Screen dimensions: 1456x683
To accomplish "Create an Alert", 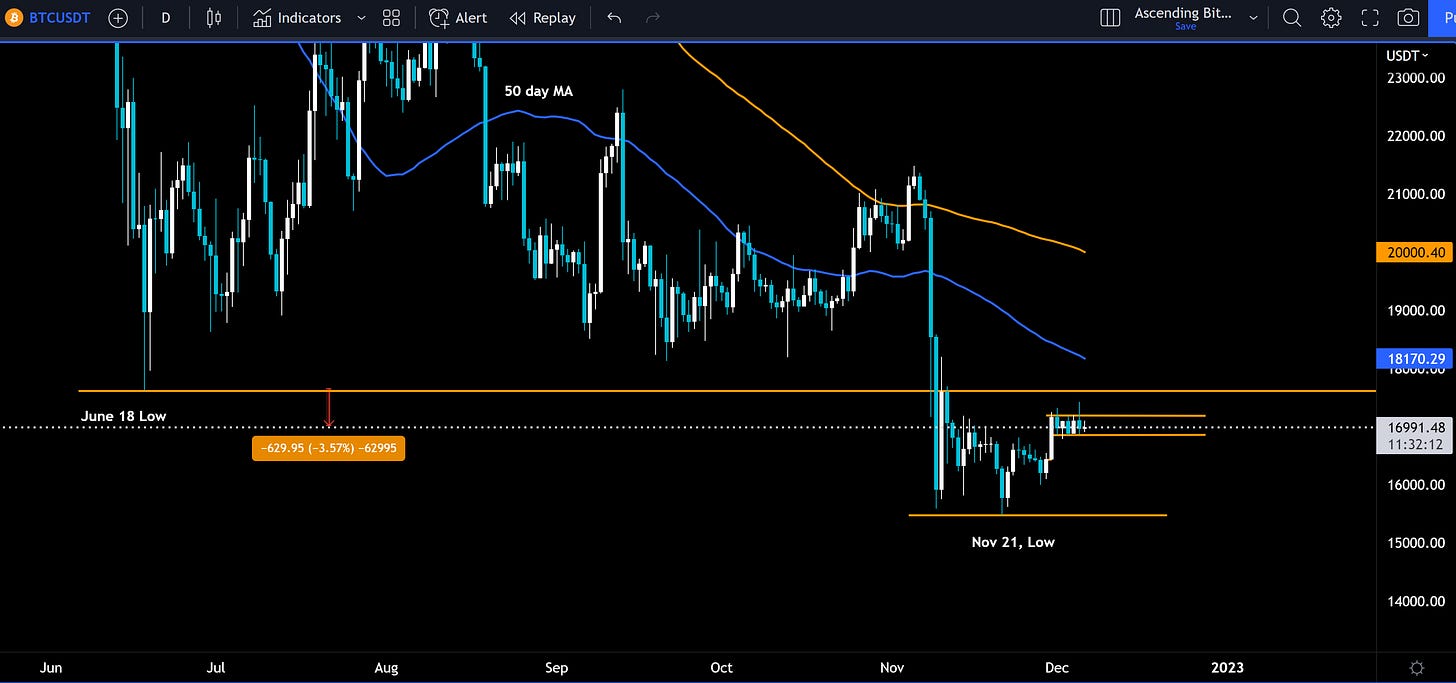I will 458,18.
